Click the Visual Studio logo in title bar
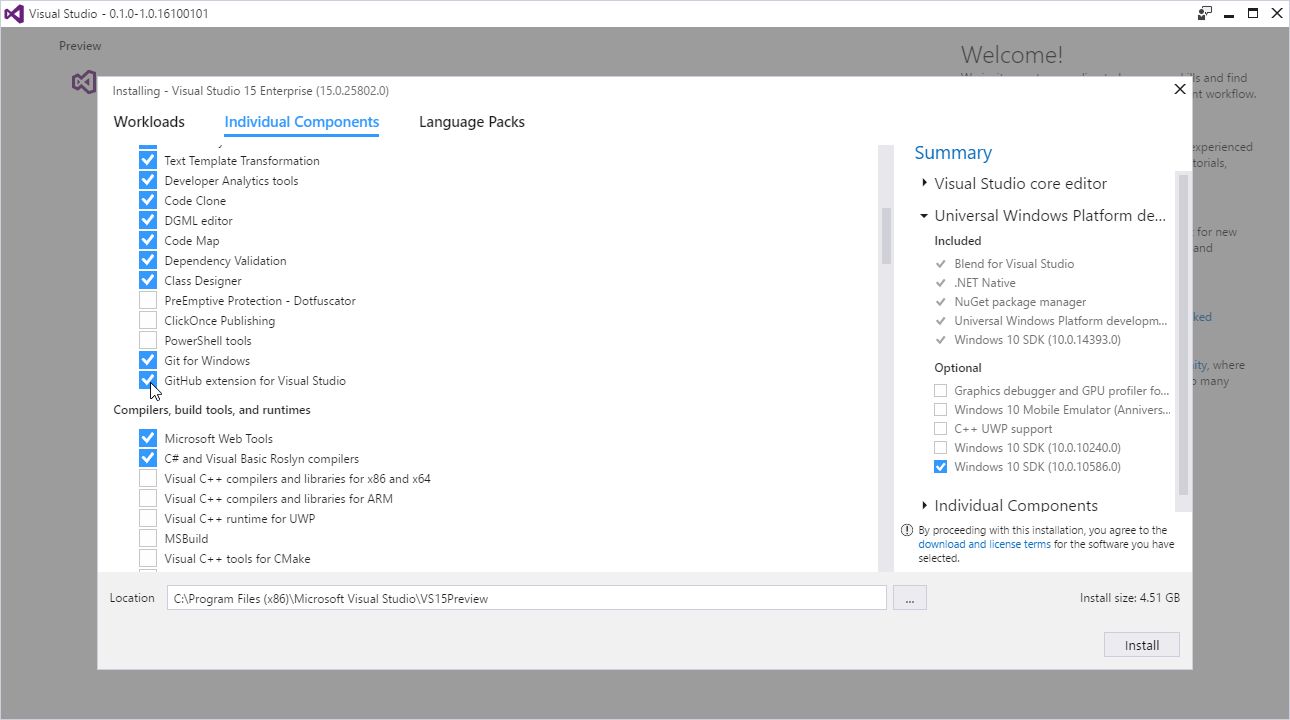This screenshot has width=1290, height=720. [15, 14]
